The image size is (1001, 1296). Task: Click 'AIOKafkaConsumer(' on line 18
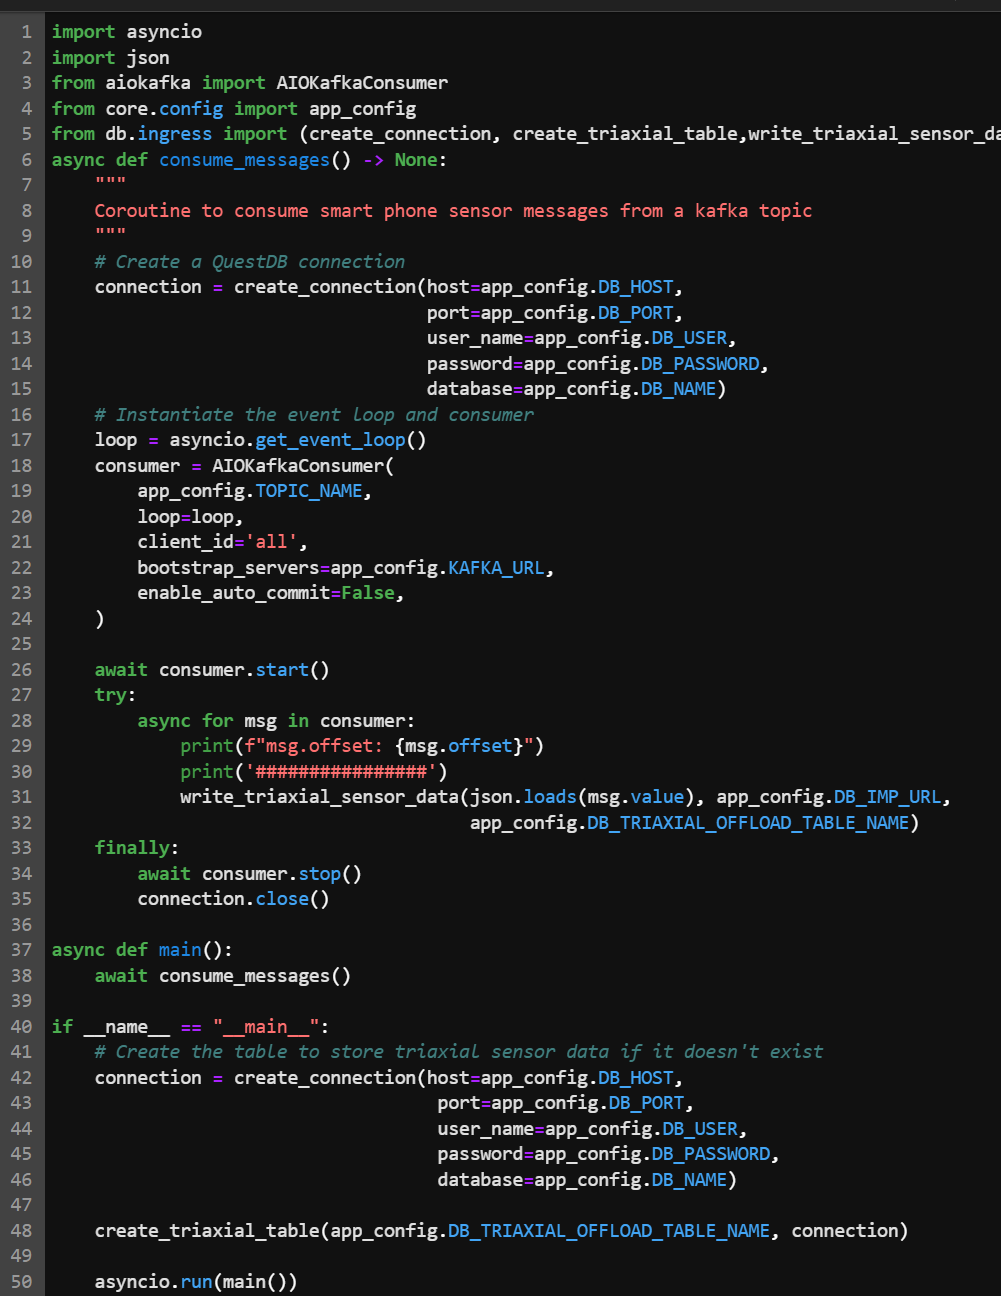[x=303, y=466]
